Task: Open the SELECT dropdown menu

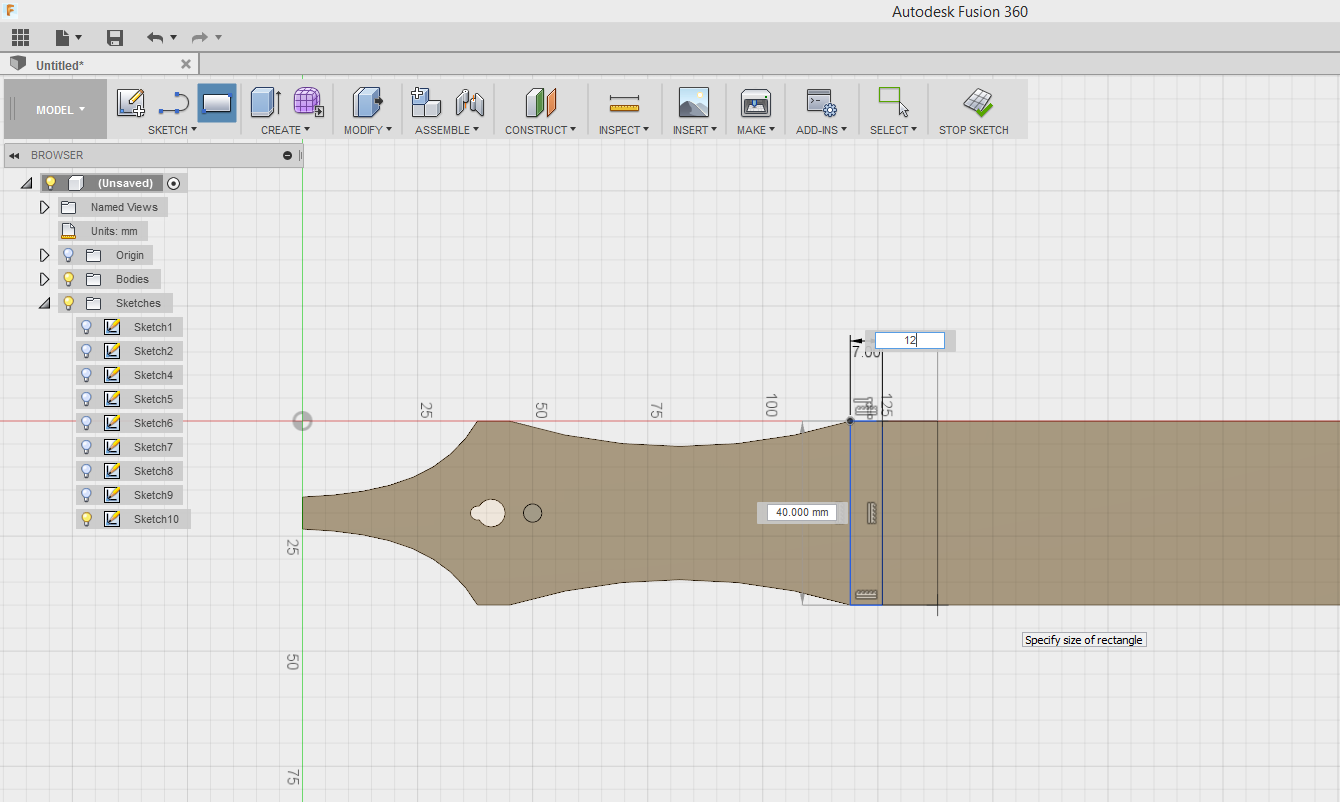Action: pyautogui.click(x=893, y=130)
